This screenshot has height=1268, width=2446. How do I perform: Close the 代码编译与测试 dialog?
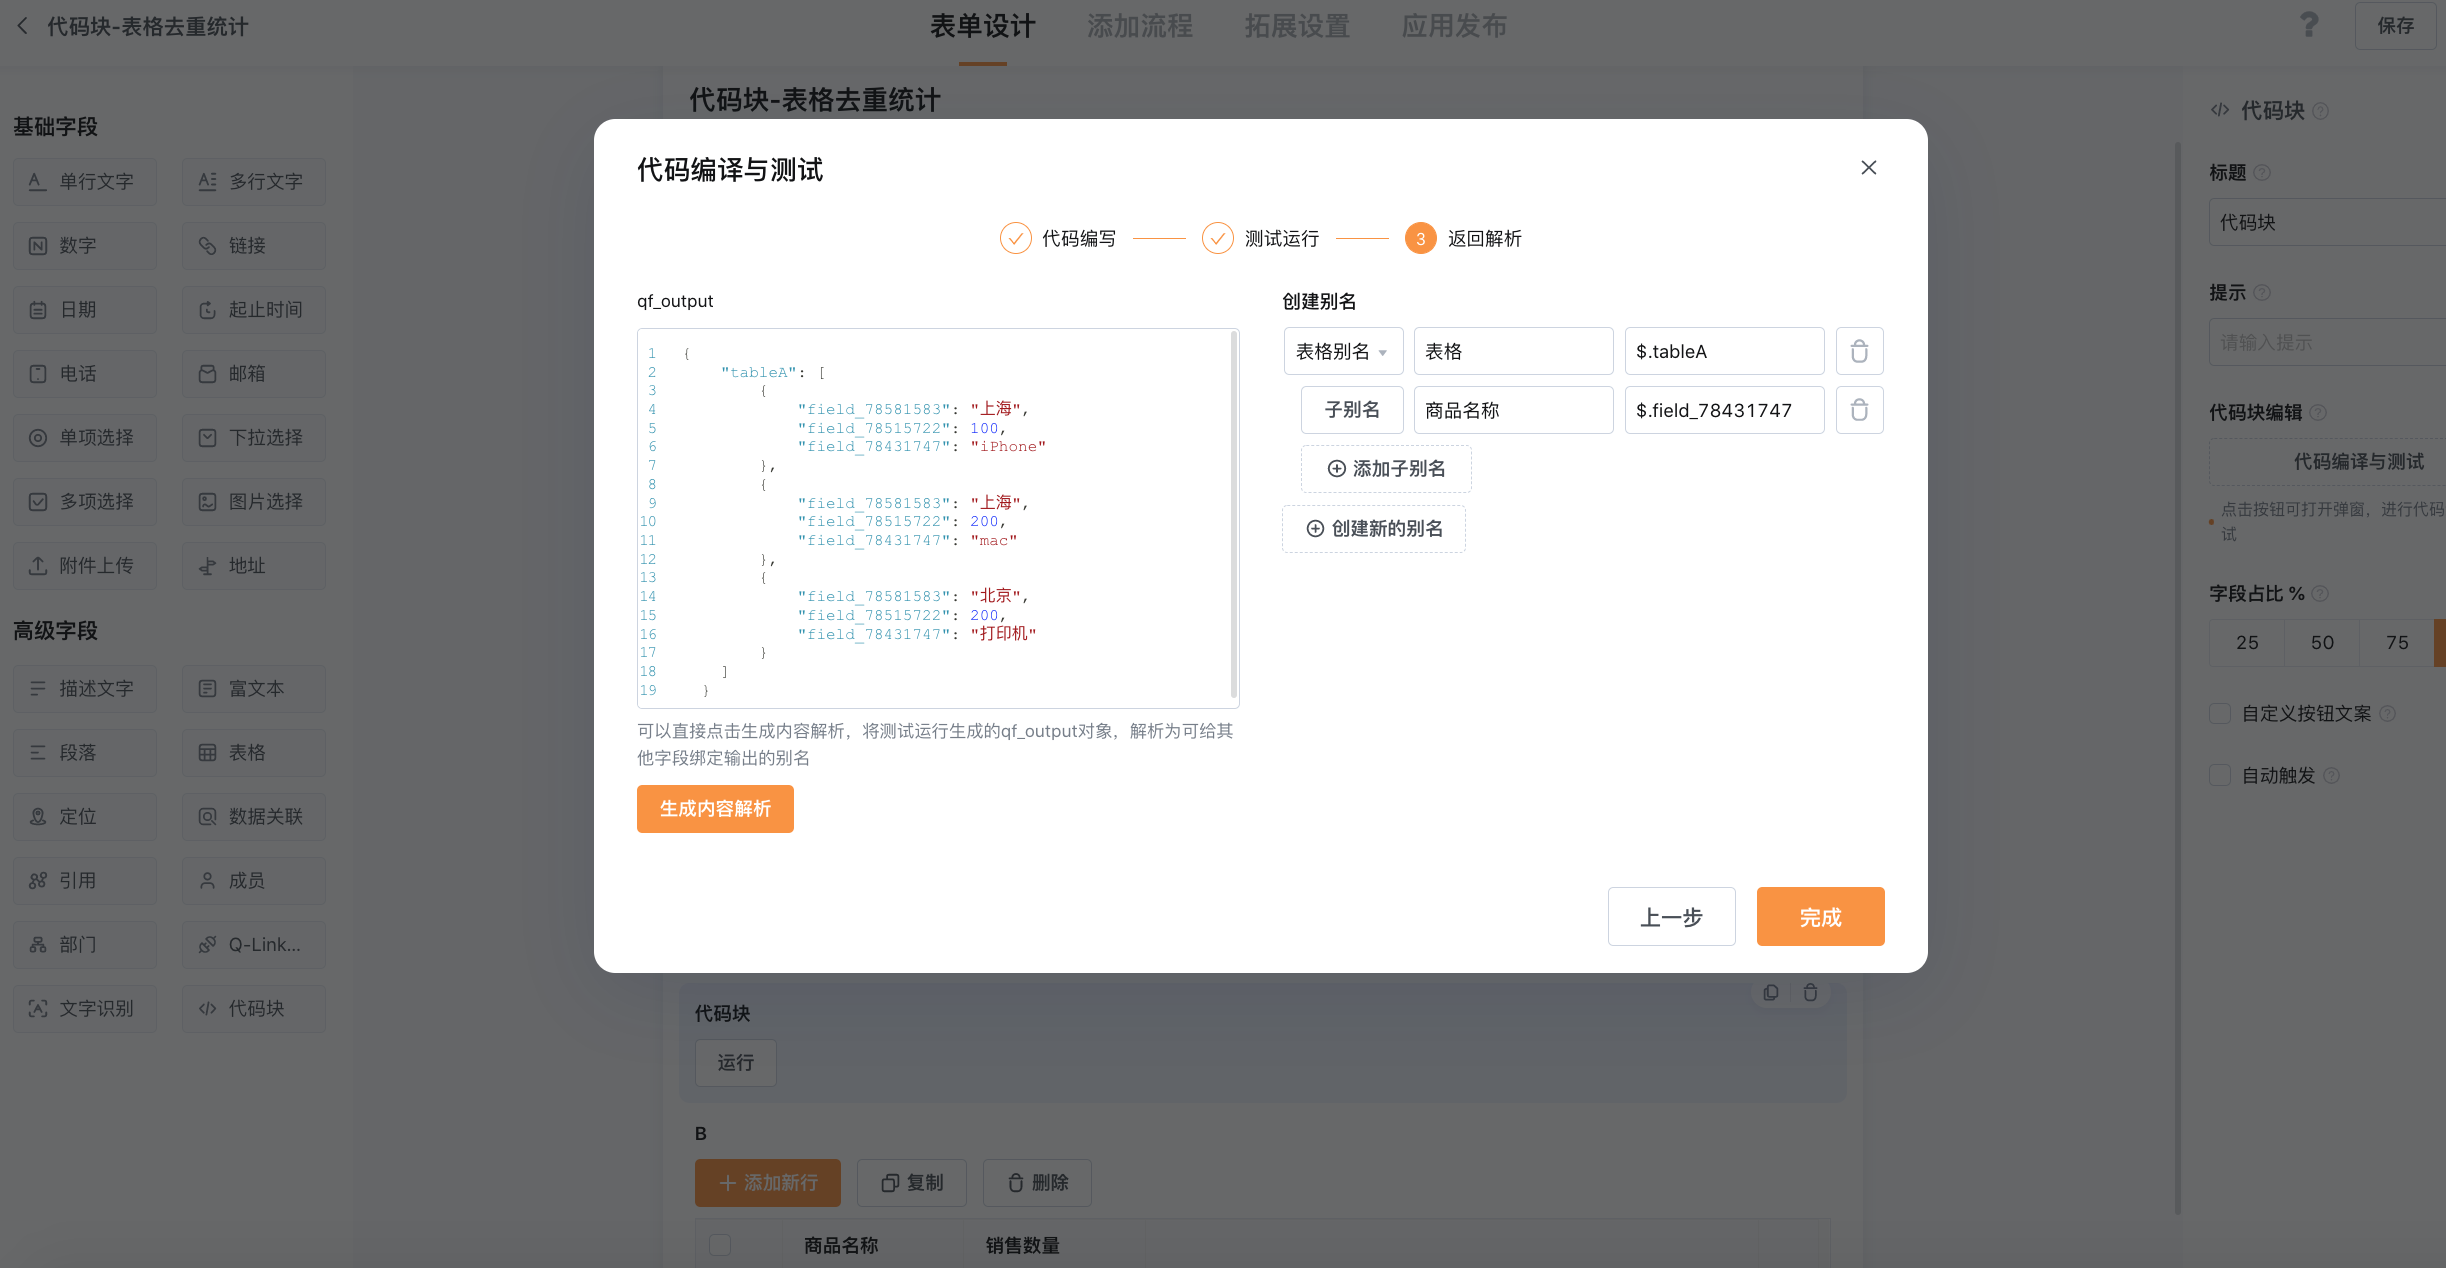1868,168
